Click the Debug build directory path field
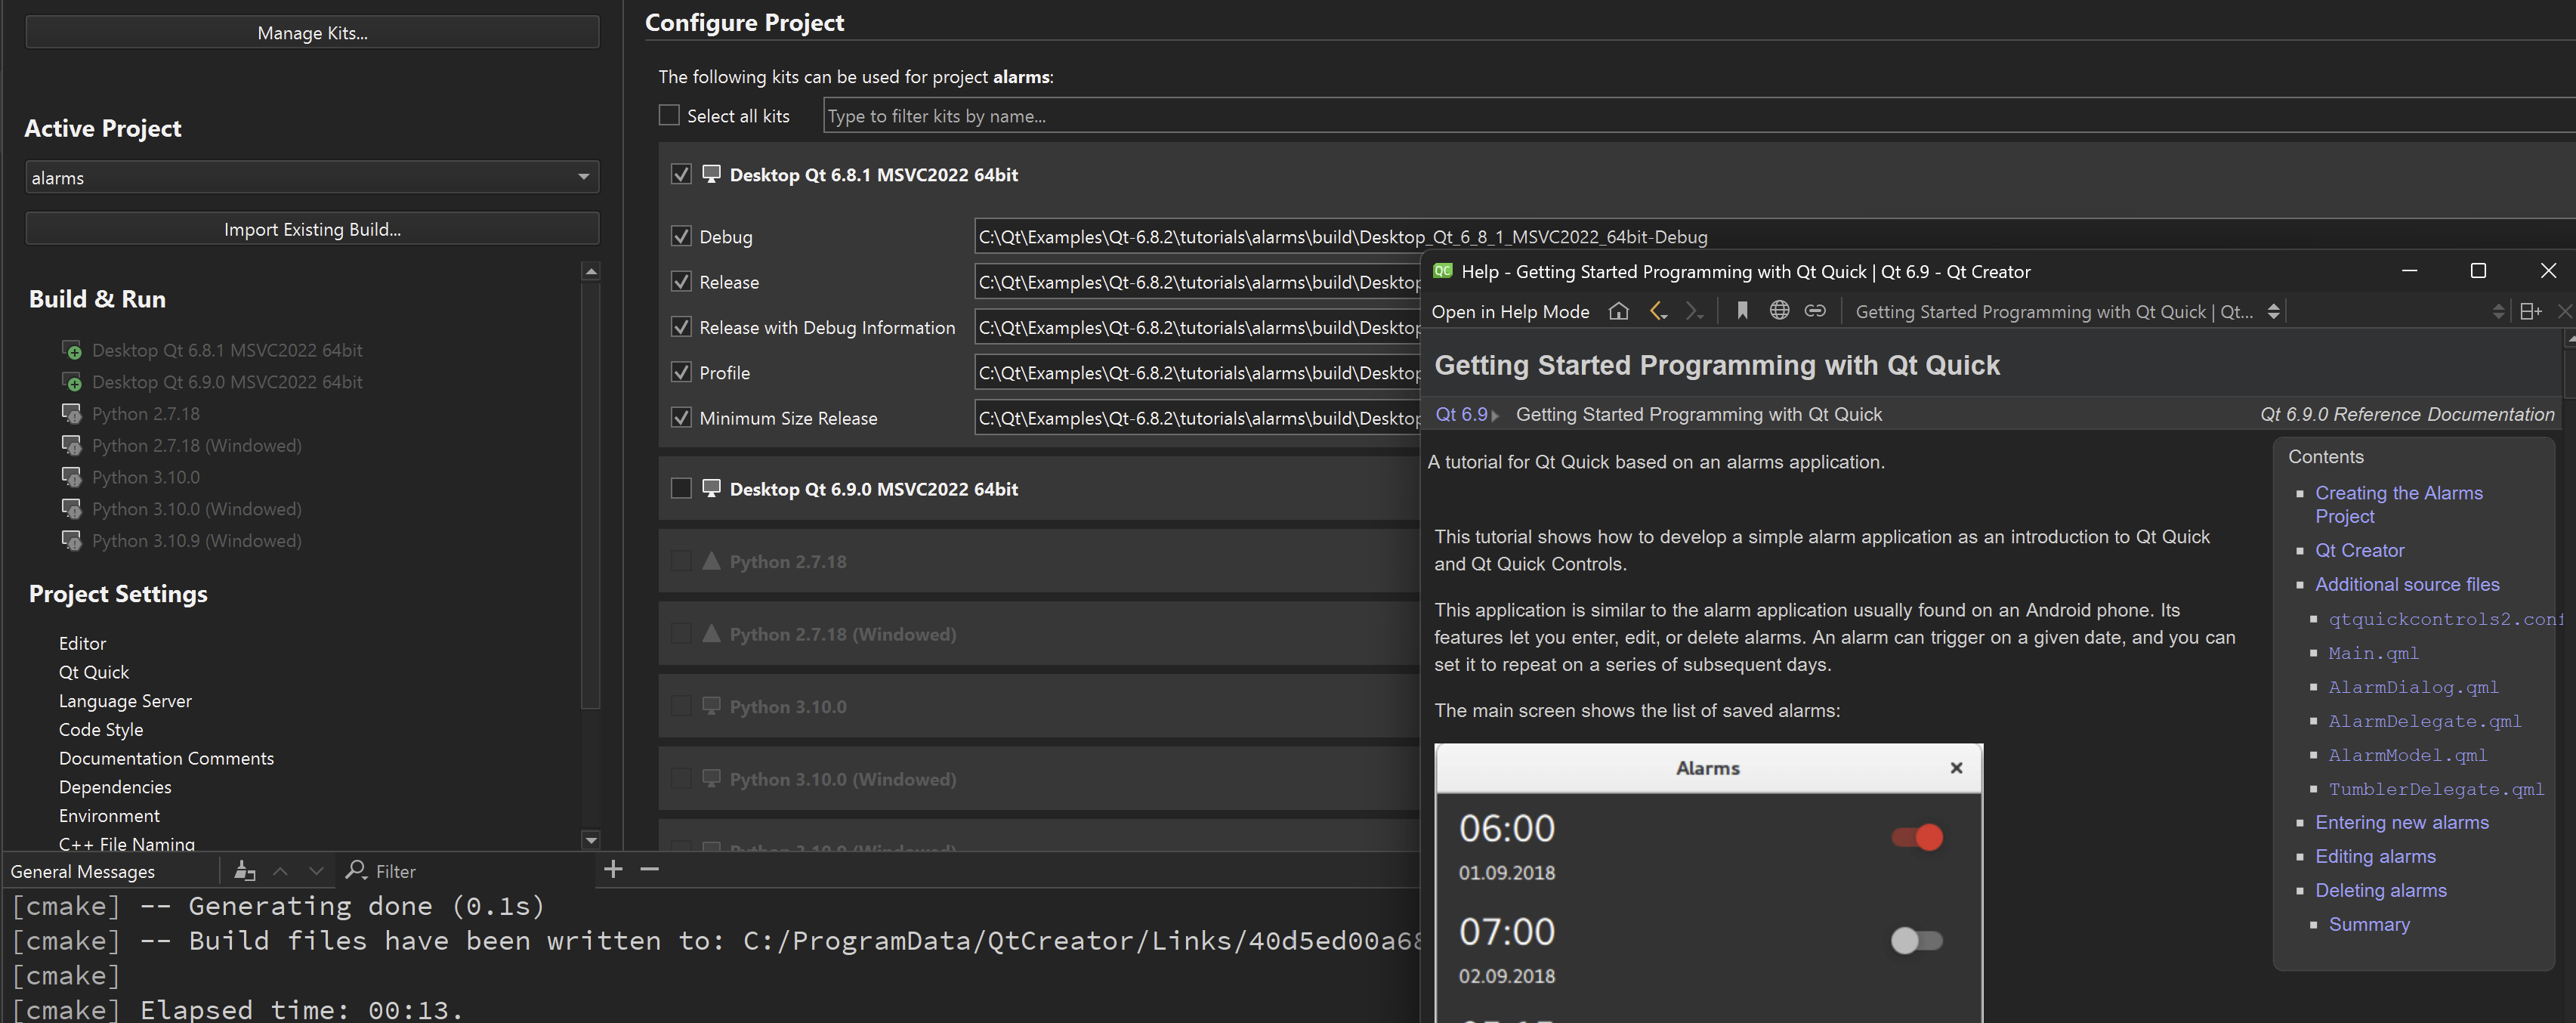 pos(1775,236)
